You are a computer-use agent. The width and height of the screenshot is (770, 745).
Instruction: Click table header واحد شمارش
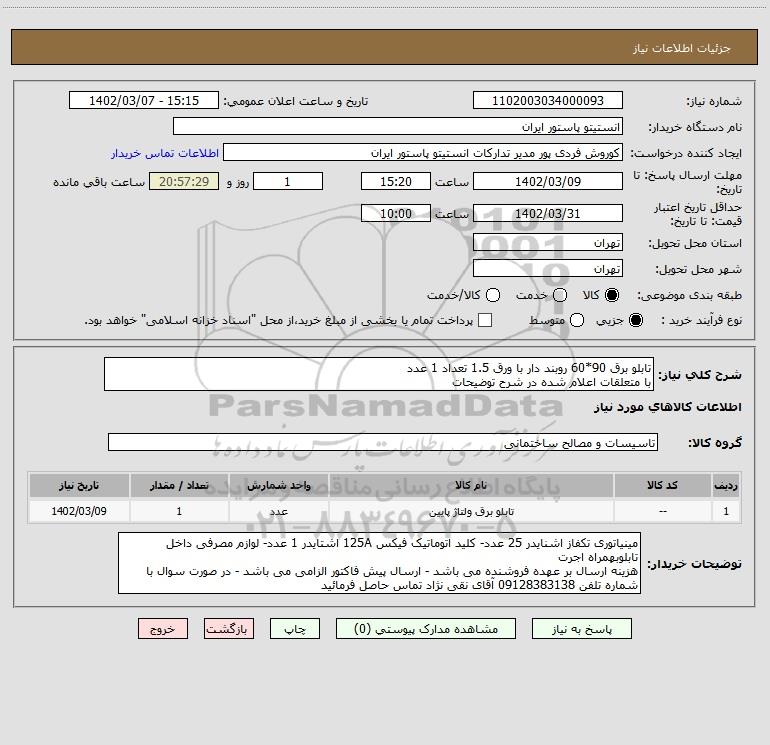pos(278,485)
